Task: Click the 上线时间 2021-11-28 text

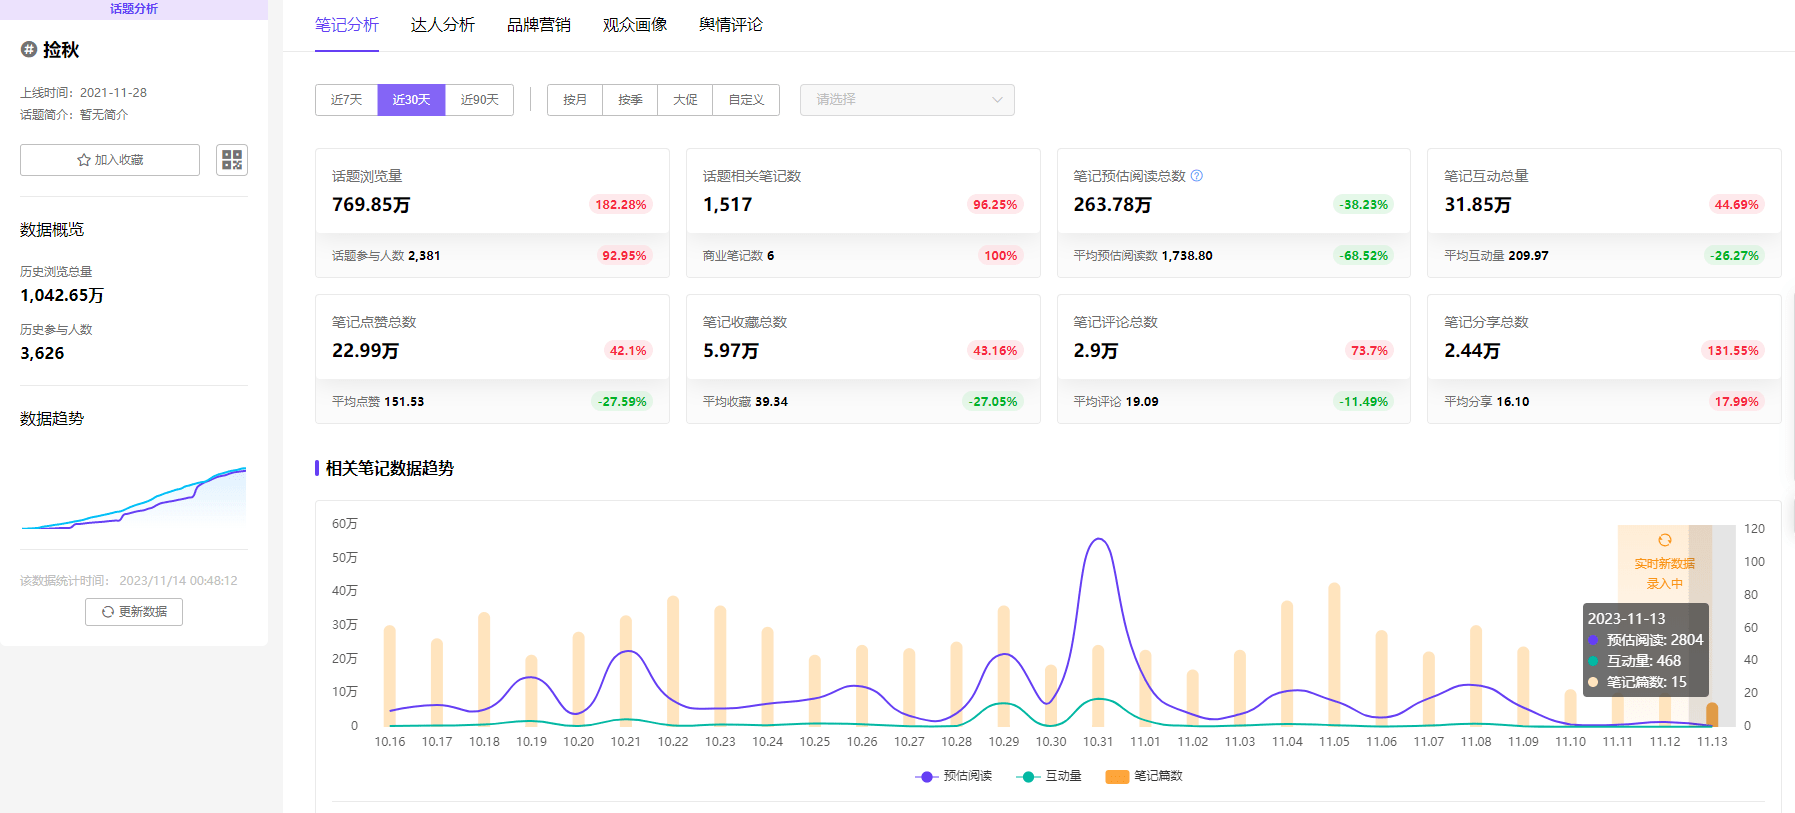Action: tap(84, 93)
